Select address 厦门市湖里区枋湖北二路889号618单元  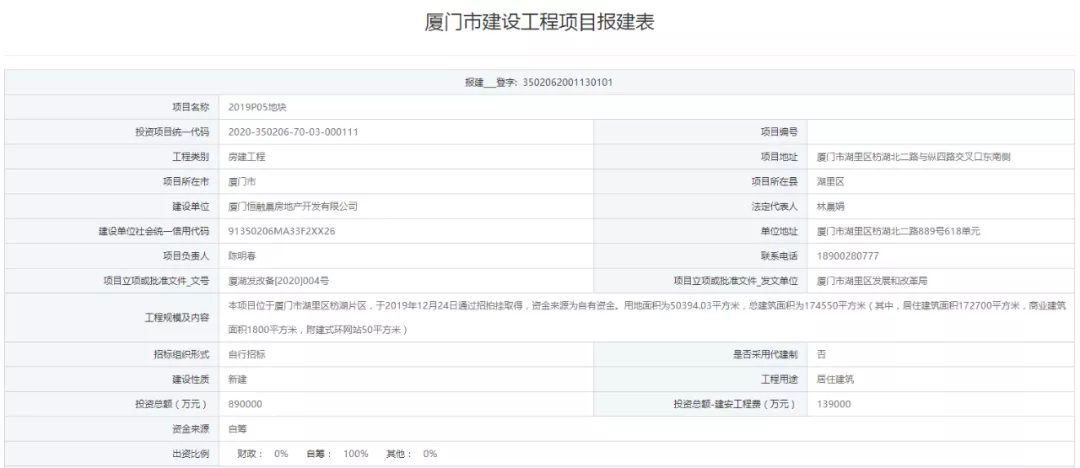click(x=898, y=232)
